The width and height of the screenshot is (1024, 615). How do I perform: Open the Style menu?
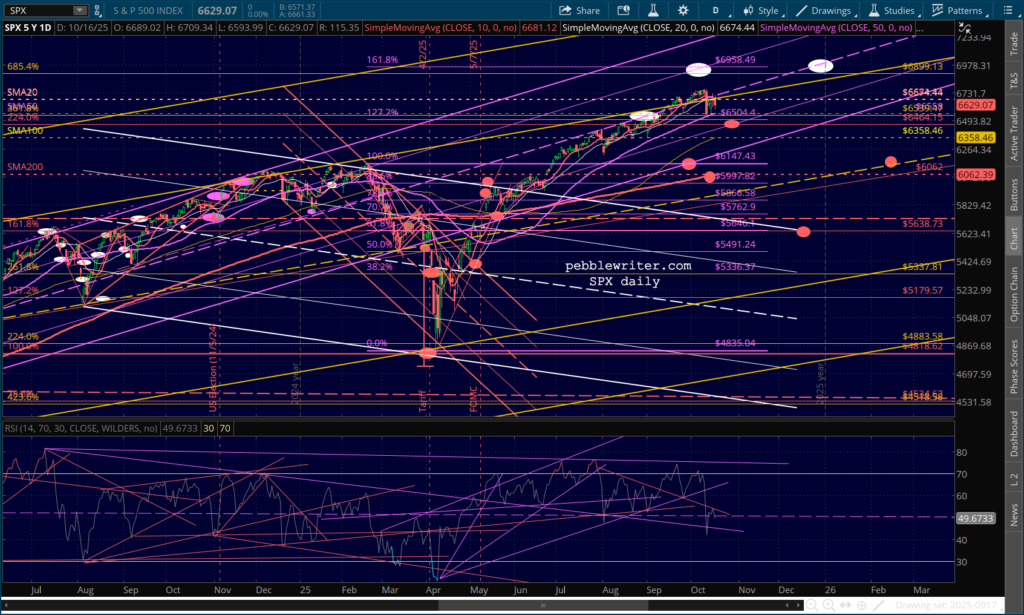point(761,10)
